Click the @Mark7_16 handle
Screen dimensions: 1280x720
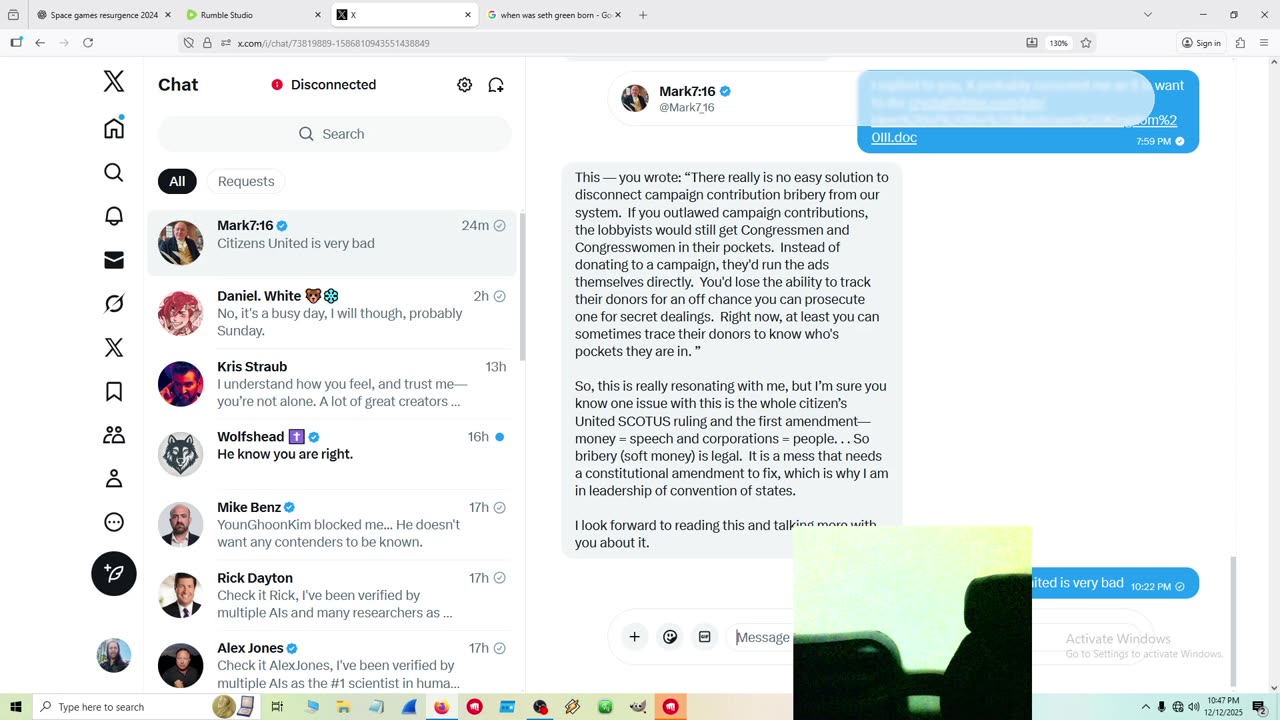(687, 108)
